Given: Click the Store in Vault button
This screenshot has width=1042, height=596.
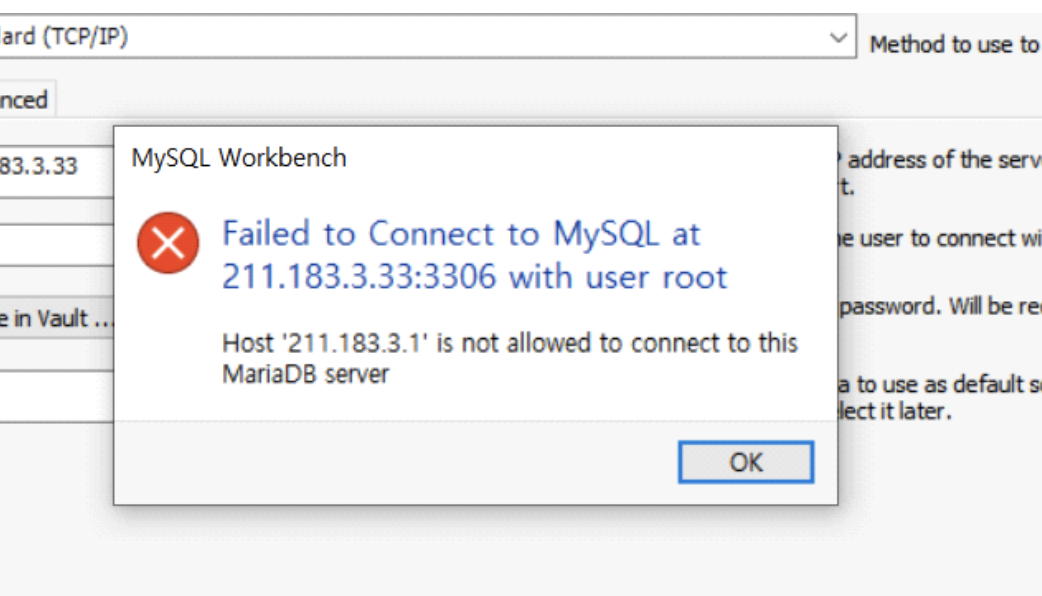Looking at the screenshot, I should click(x=56, y=318).
